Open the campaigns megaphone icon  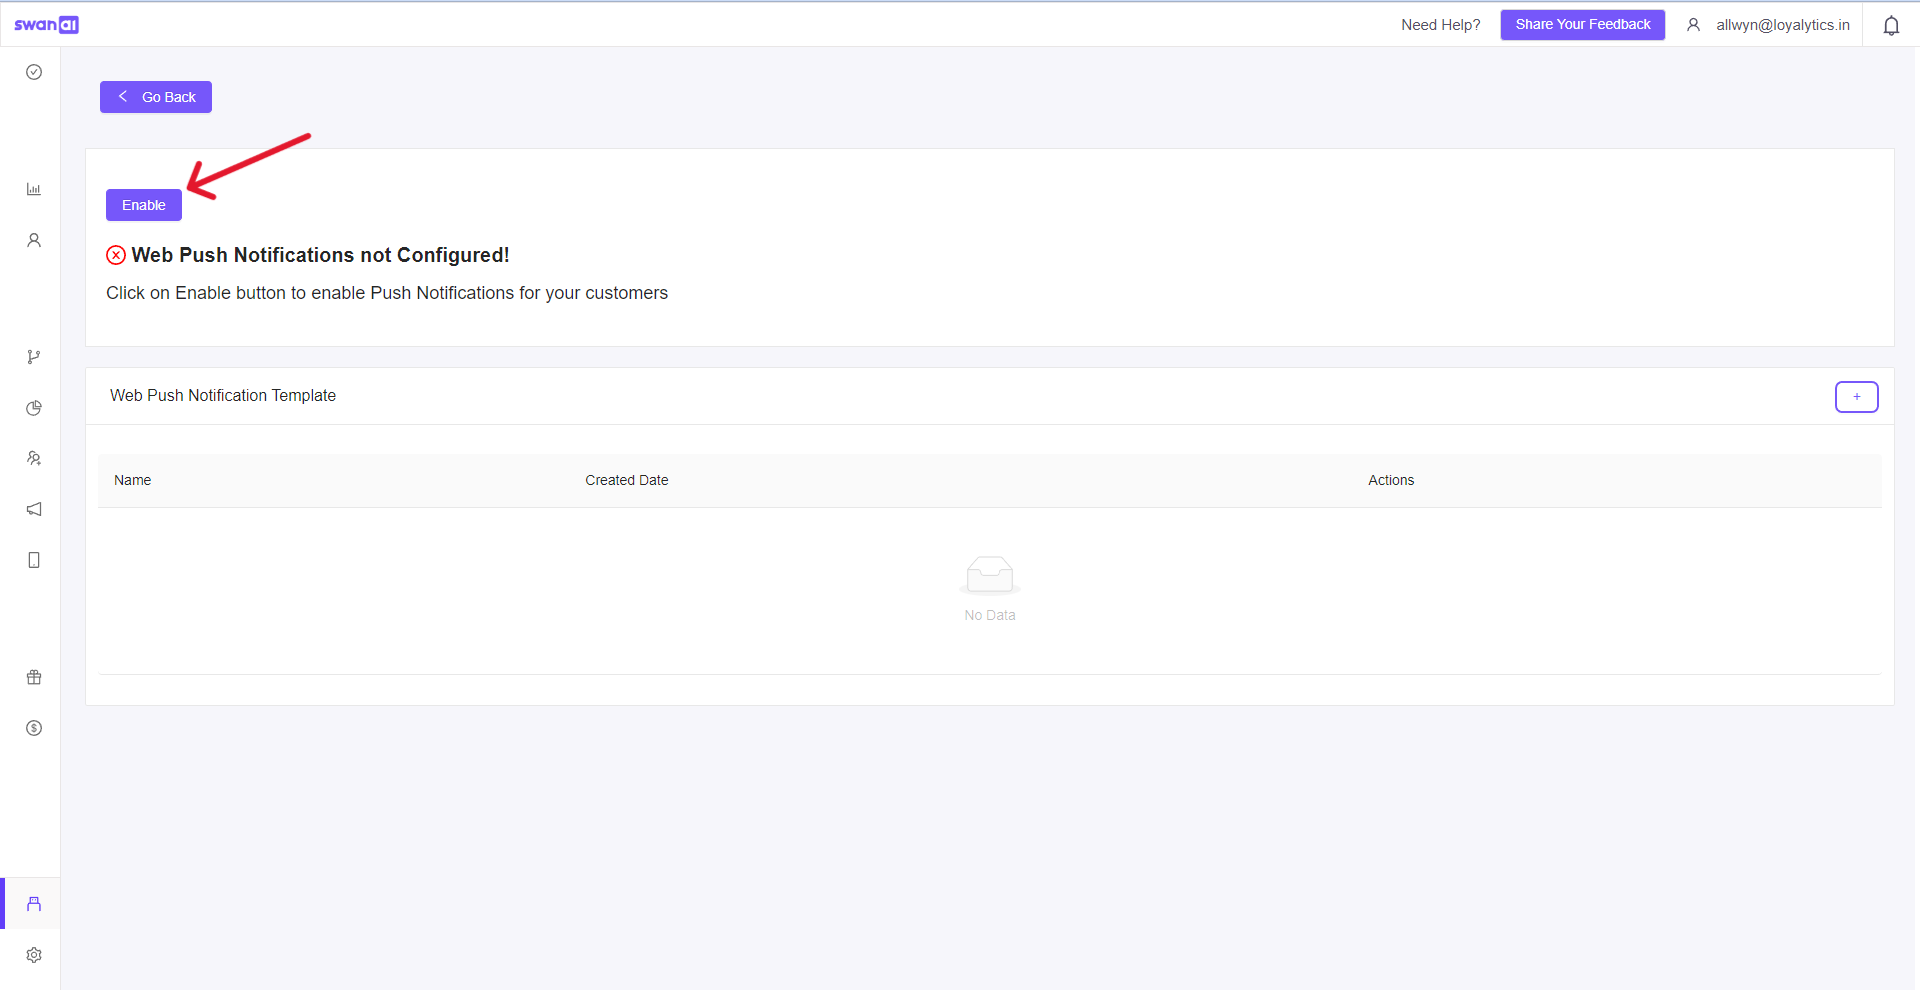pos(33,509)
